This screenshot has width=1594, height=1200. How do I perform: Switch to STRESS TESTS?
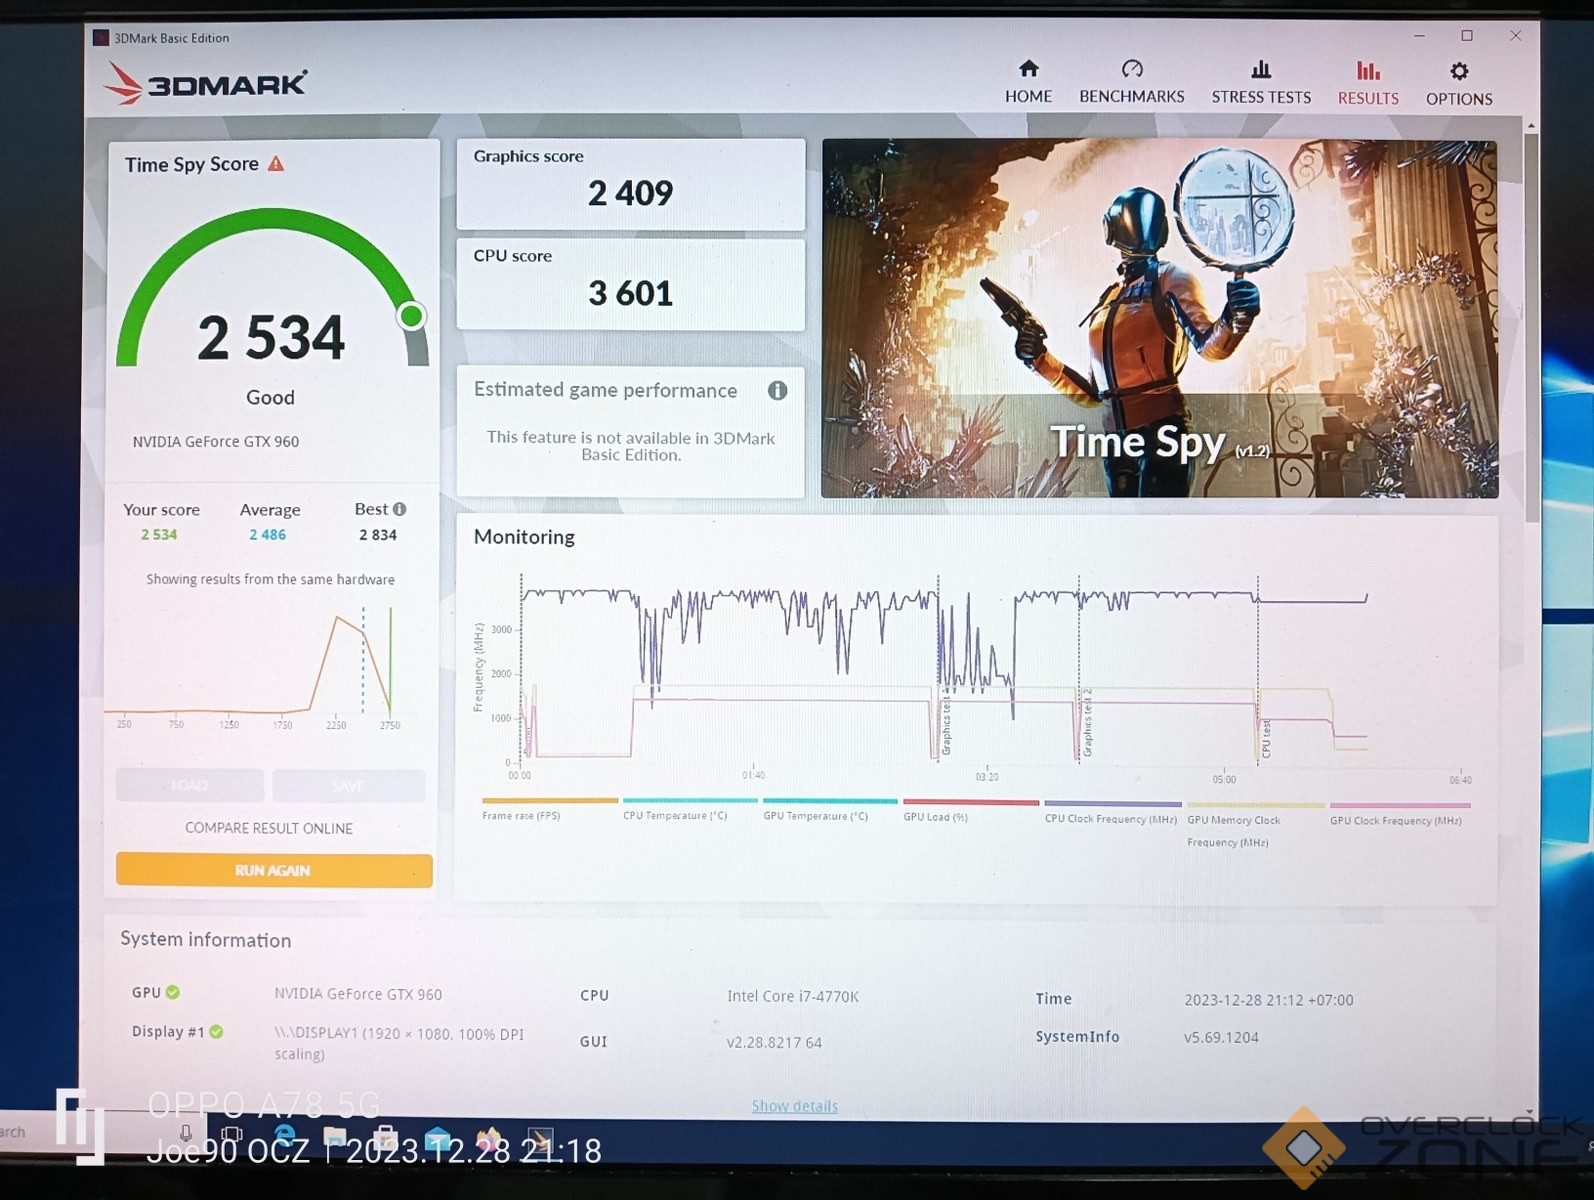(1261, 83)
